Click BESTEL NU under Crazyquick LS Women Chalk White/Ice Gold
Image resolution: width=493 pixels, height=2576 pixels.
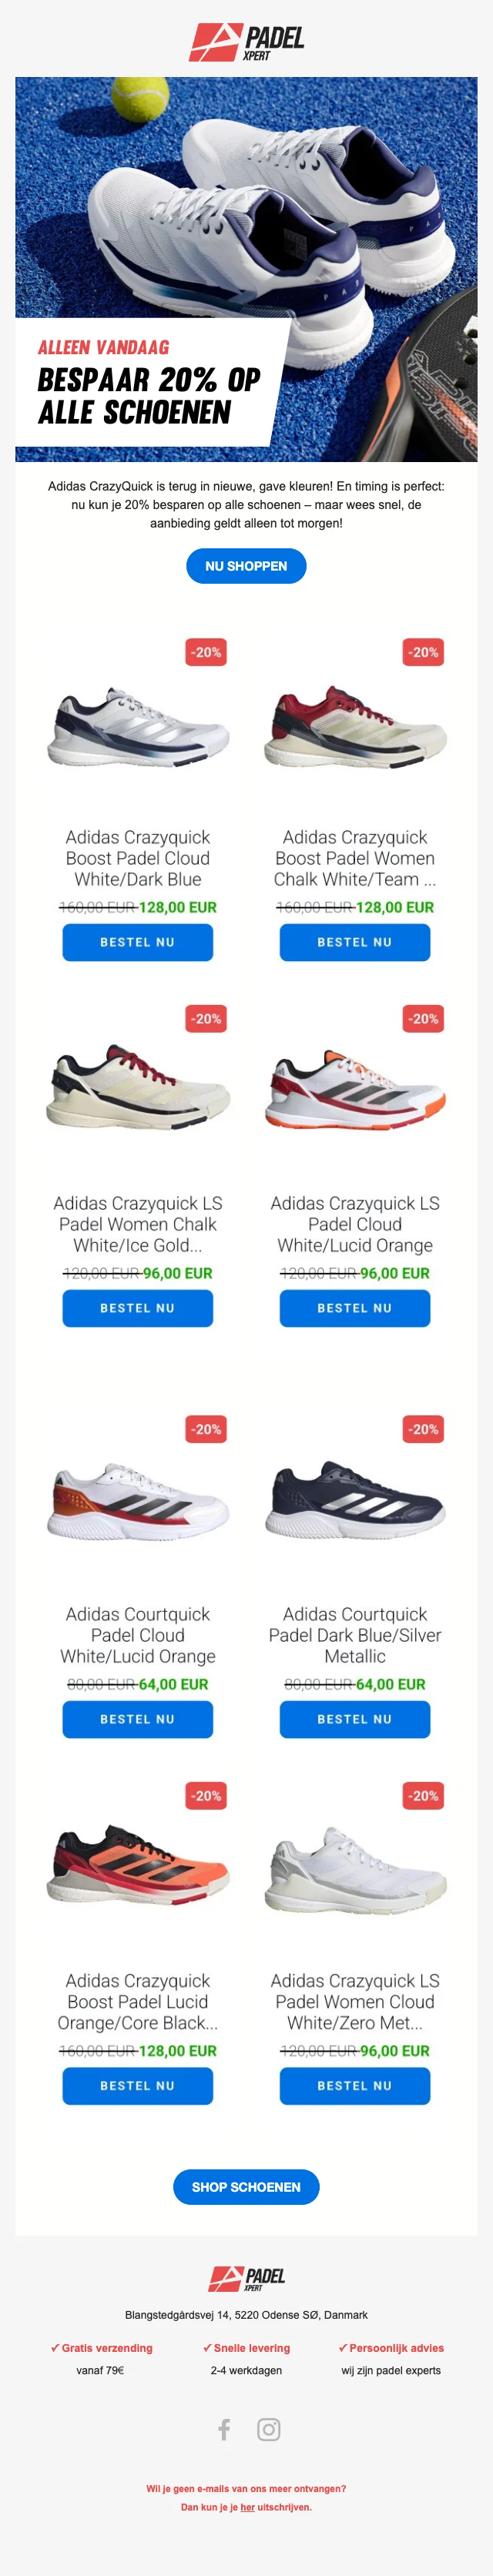(138, 1308)
